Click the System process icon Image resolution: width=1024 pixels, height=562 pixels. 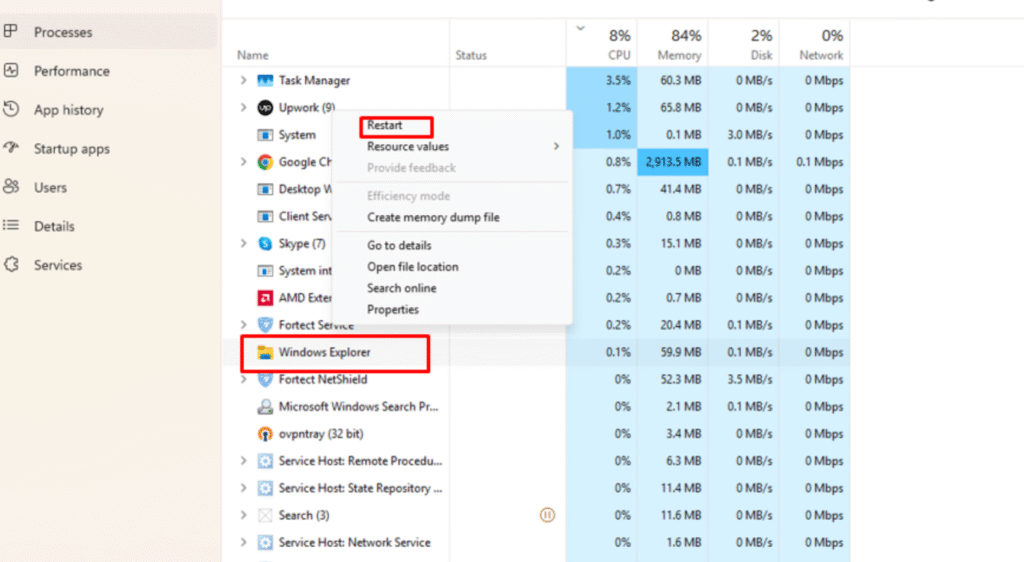point(264,135)
